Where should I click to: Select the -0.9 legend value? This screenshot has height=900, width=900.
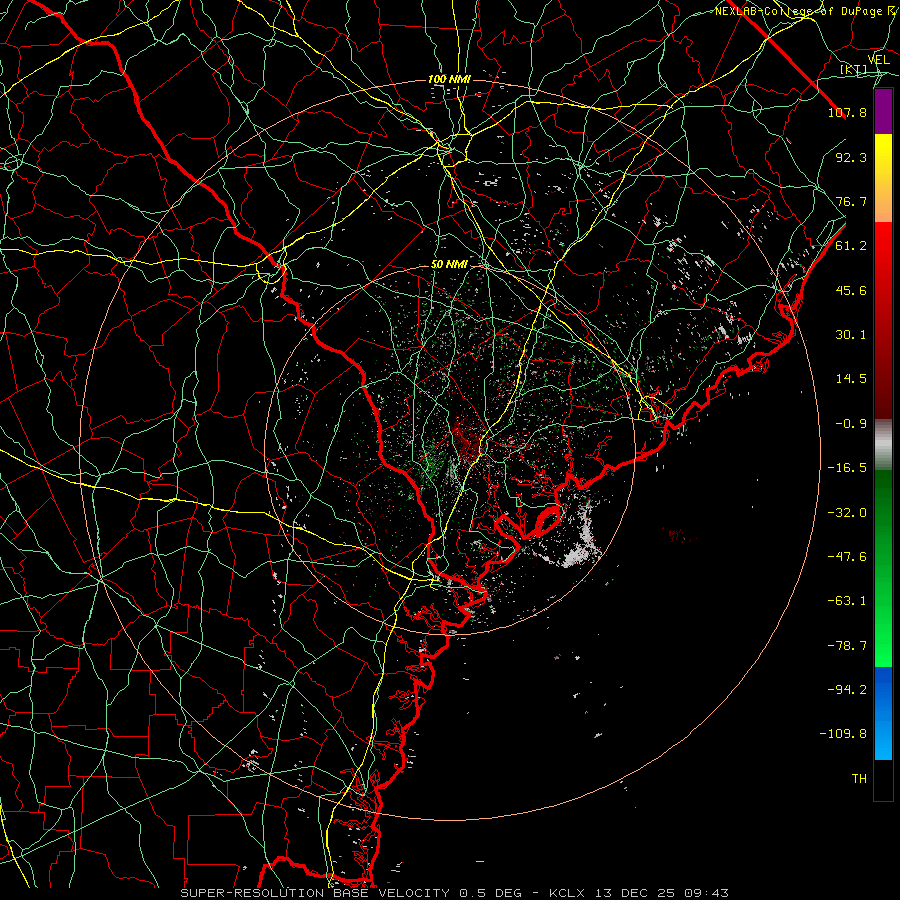(851, 424)
